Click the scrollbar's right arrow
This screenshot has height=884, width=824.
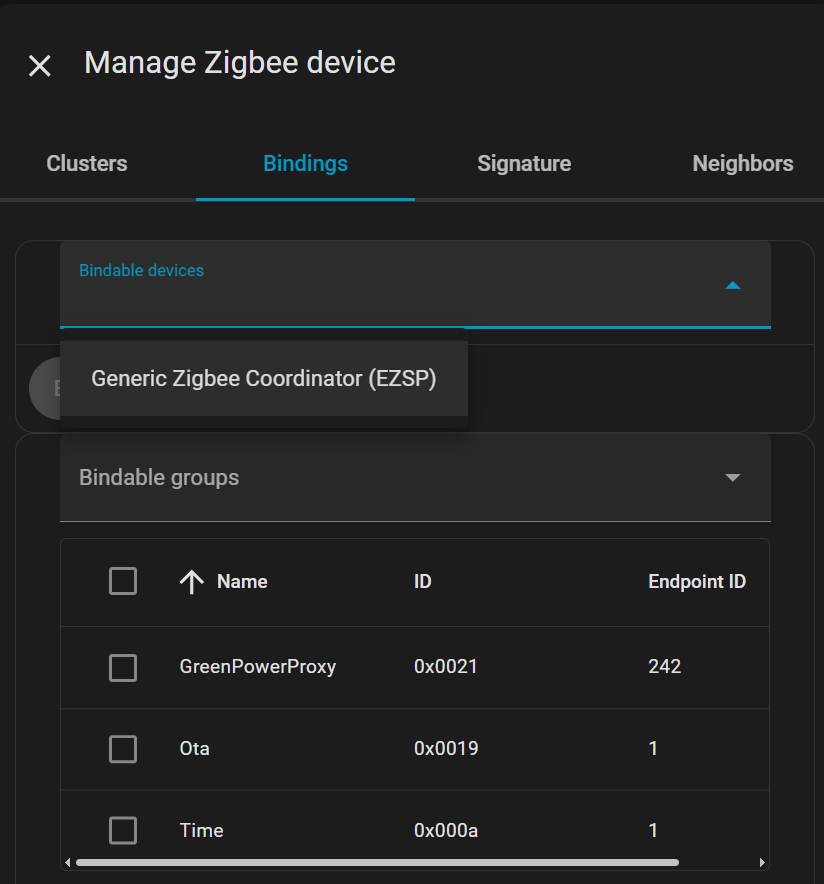pos(762,862)
